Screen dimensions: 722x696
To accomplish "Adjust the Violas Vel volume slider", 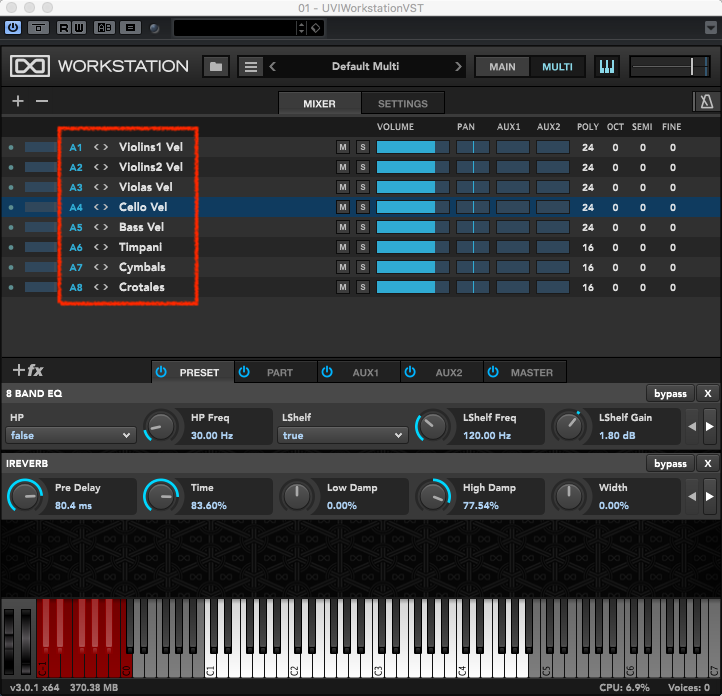I will click(x=413, y=187).
